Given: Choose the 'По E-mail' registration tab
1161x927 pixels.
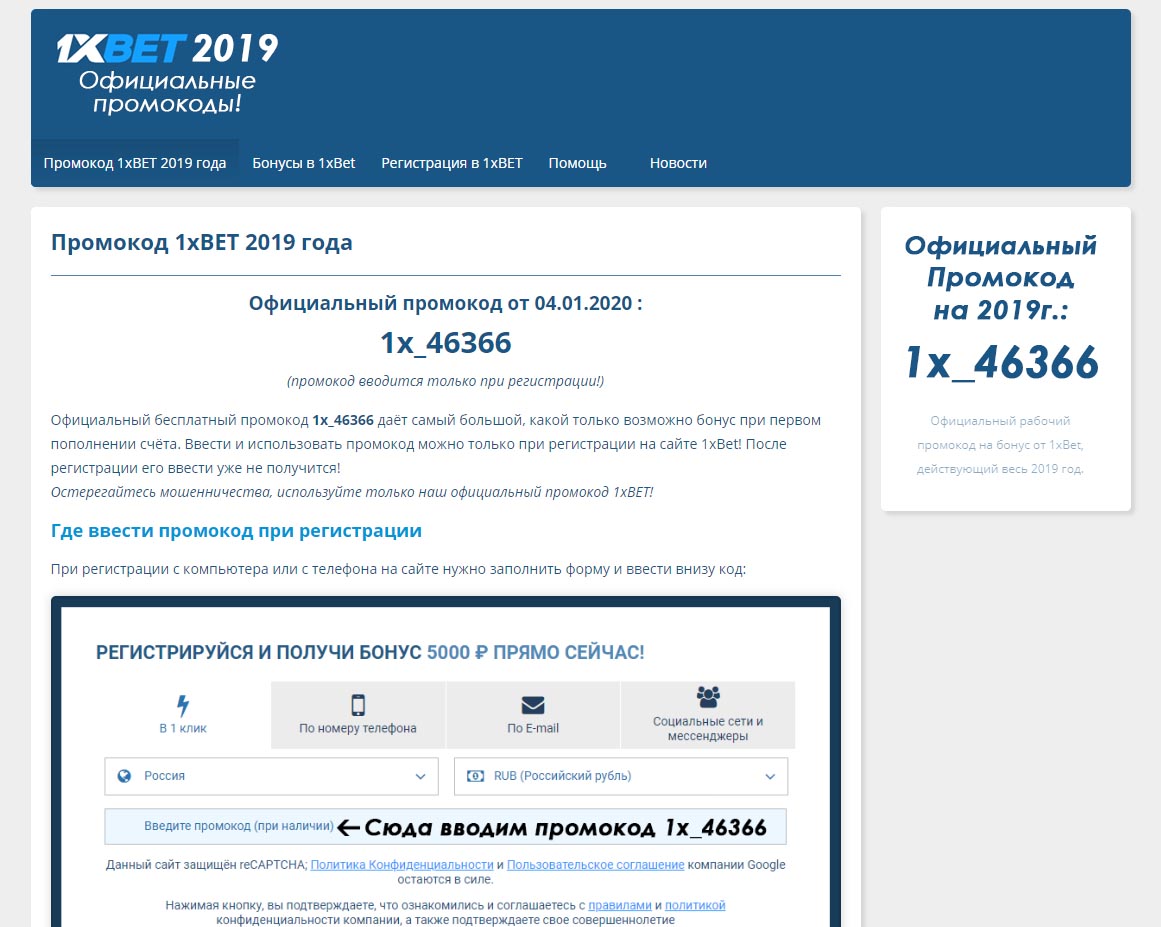Looking at the screenshot, I should 533,715.
